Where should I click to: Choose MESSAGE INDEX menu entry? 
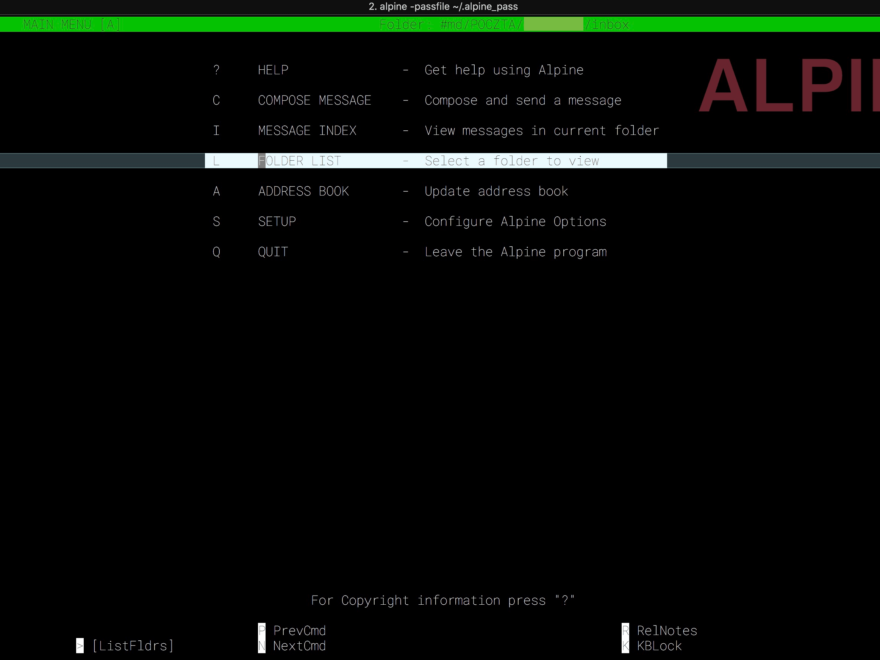307,131
